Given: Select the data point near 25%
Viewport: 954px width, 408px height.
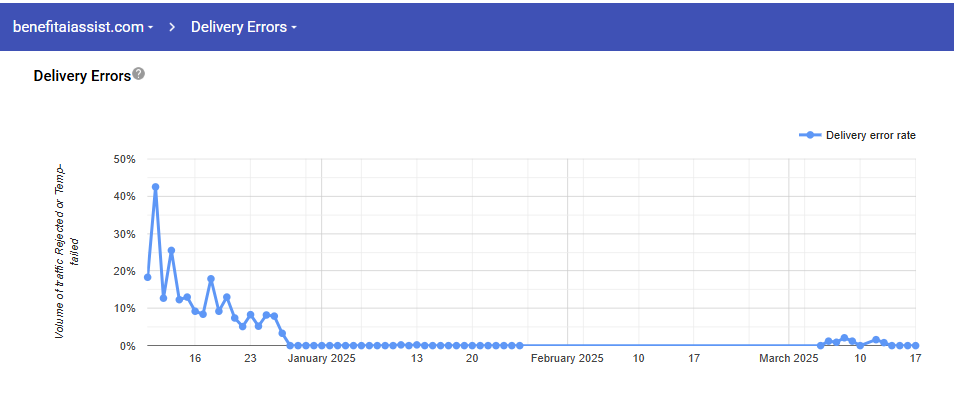Looking at the screenshot, I should pos(171,251).
